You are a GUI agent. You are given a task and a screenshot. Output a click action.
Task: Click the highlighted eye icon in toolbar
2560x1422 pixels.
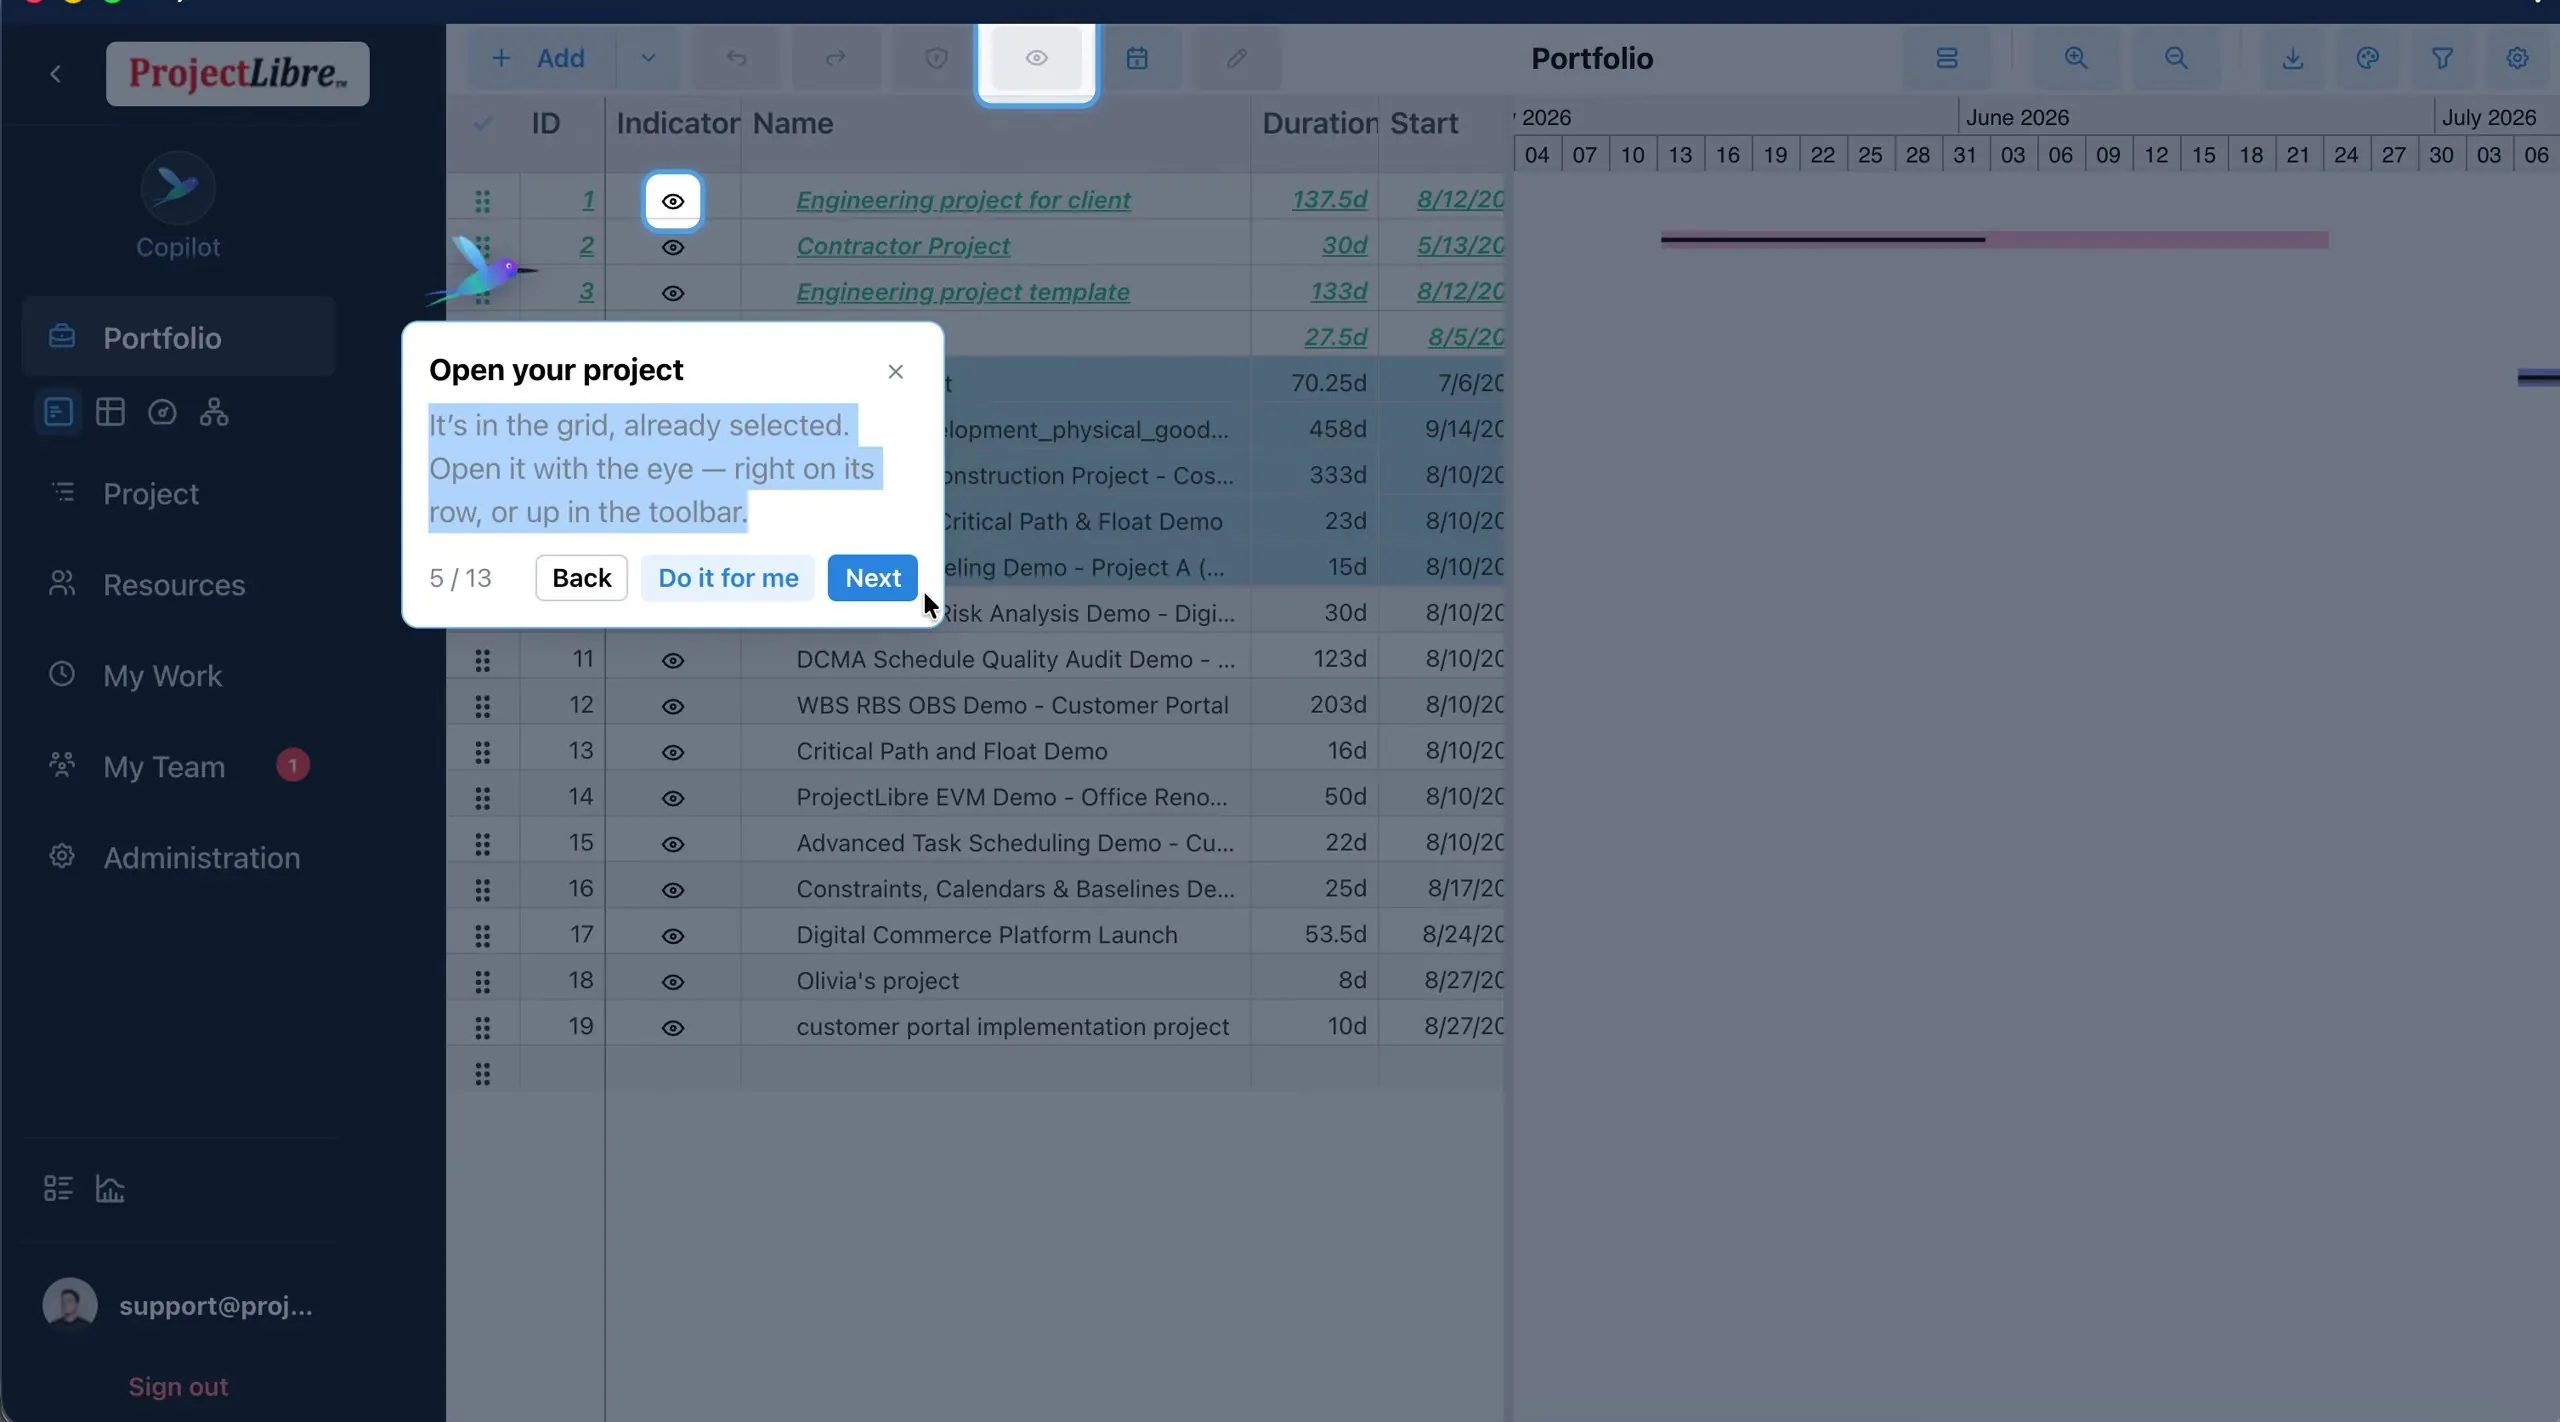(1036, 58)
